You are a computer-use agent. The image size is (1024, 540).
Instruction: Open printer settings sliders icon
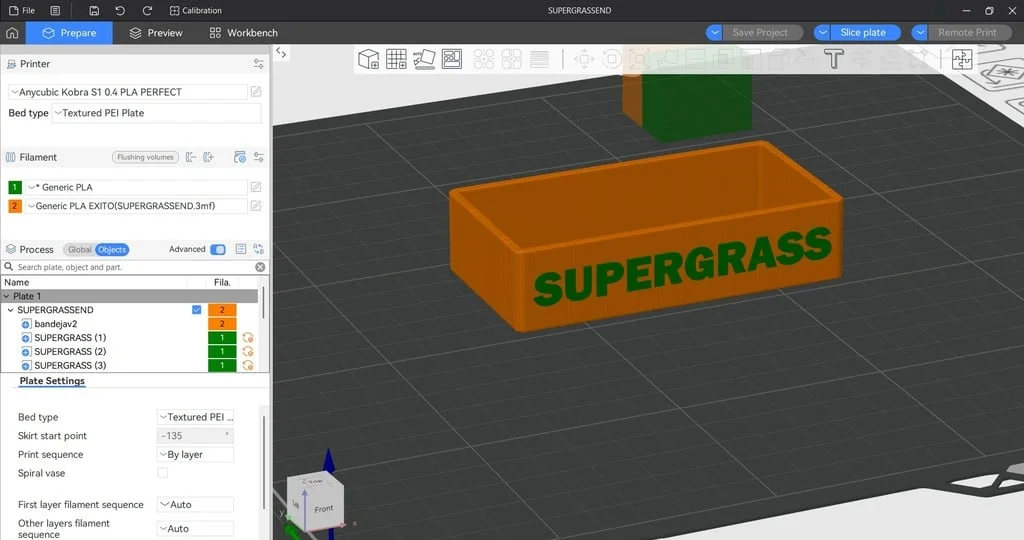tap(259, 64)
